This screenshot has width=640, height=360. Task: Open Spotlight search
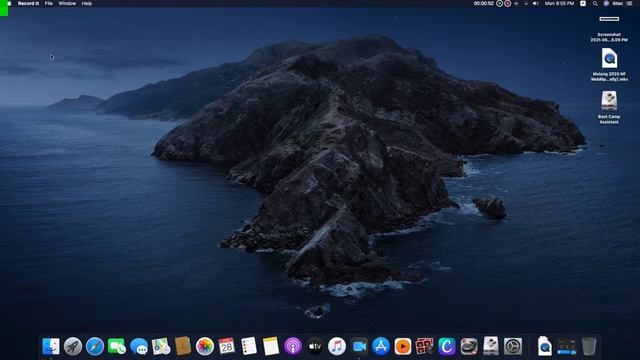[x=595, y=3]
